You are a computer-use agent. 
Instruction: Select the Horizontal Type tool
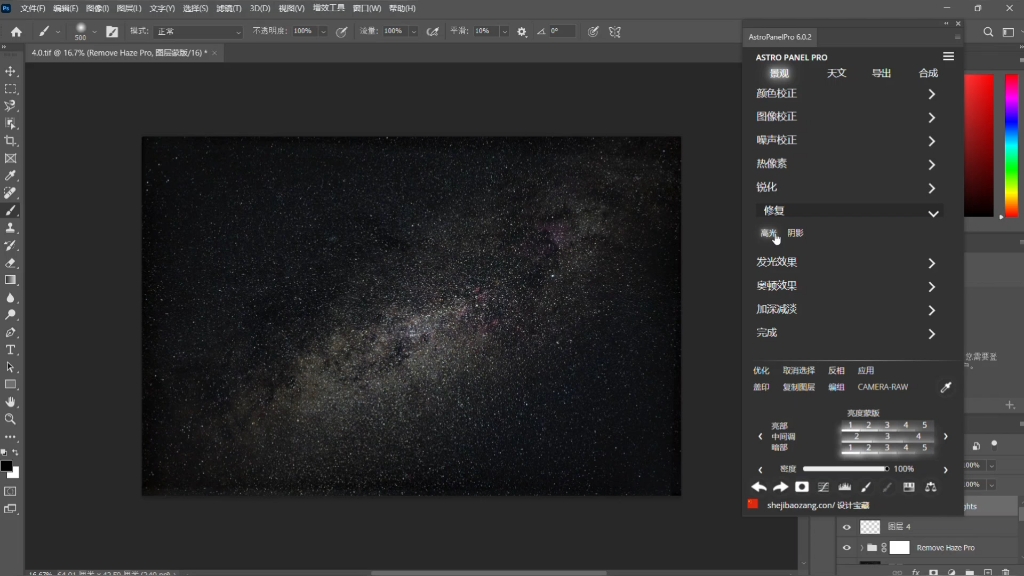click(10, 350)
